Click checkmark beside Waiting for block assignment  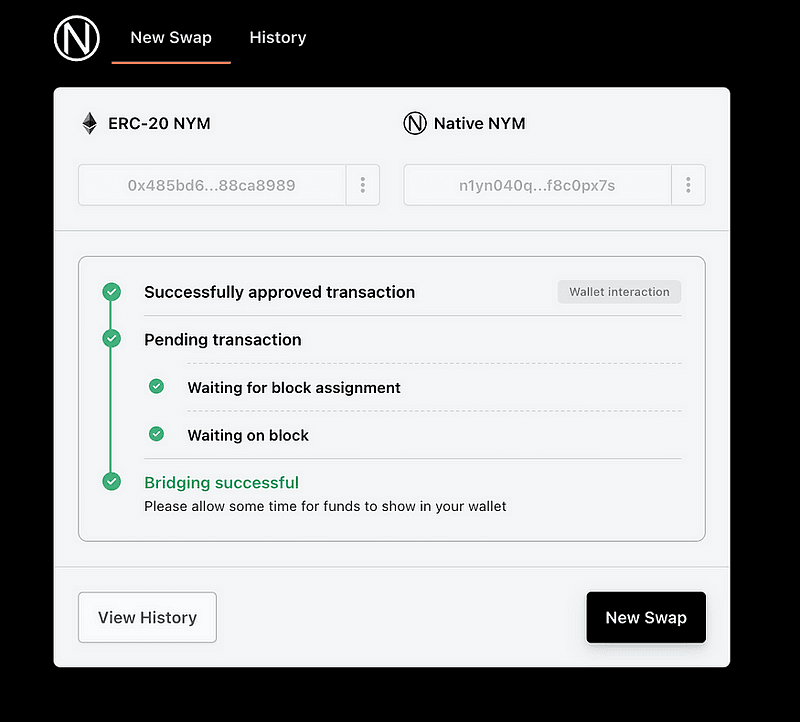156,387
